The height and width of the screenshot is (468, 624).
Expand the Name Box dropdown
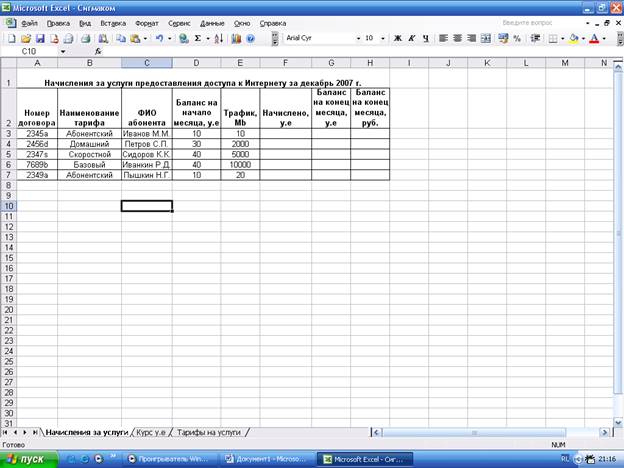coord(63,51)
